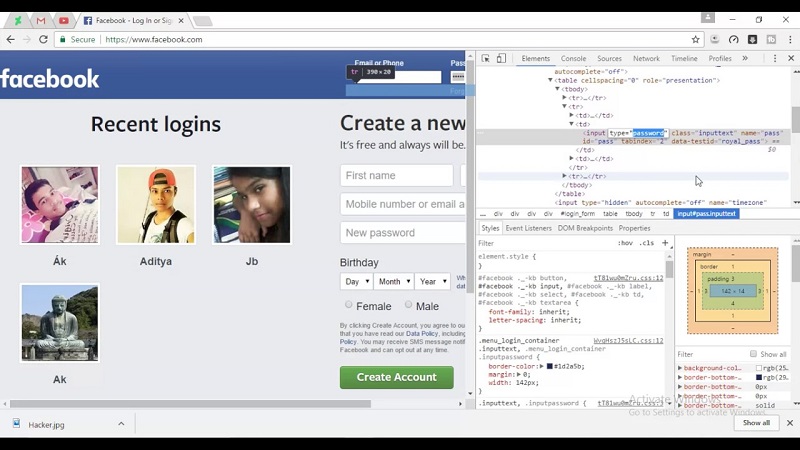
Task: Click the download arrow extension icon
Action: click(x=752, y=39)
